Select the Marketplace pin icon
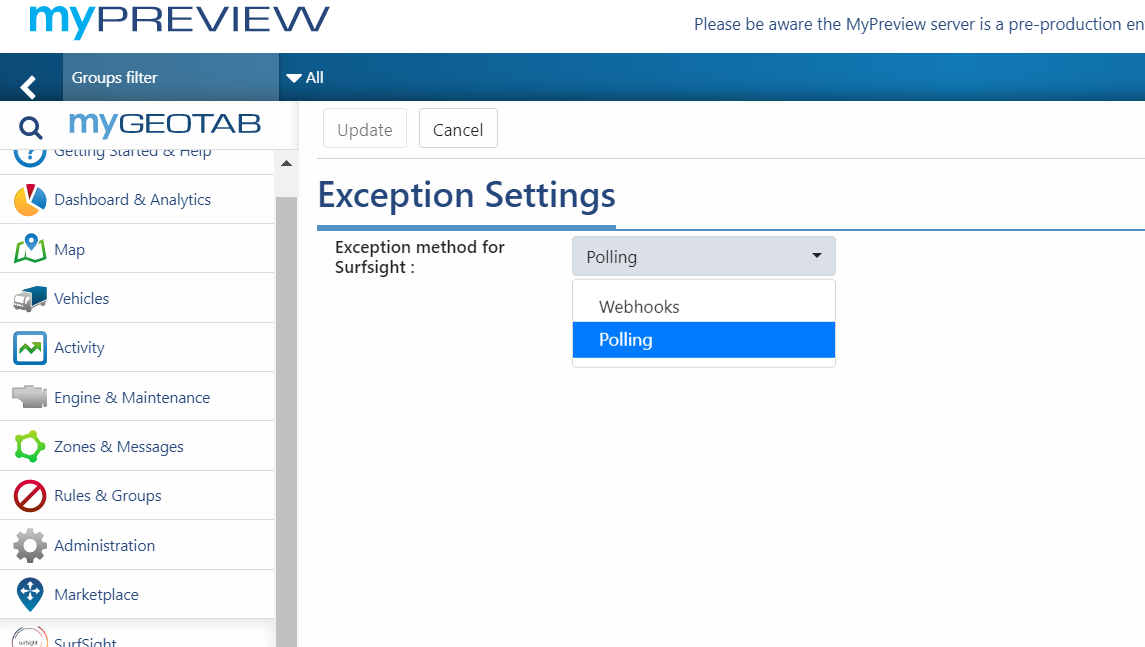This screenshot has height=647, width=1145. tap(30, 594)
